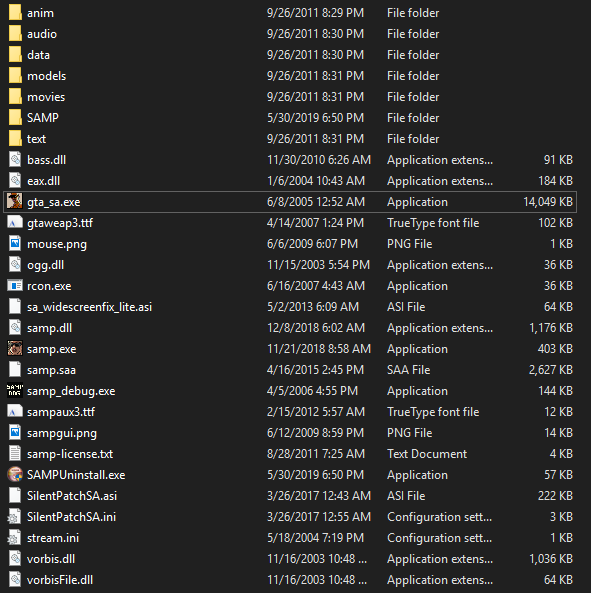The image size is (591, 593).
Task: Click the folder name SAMP
Action: coord(43,118)
